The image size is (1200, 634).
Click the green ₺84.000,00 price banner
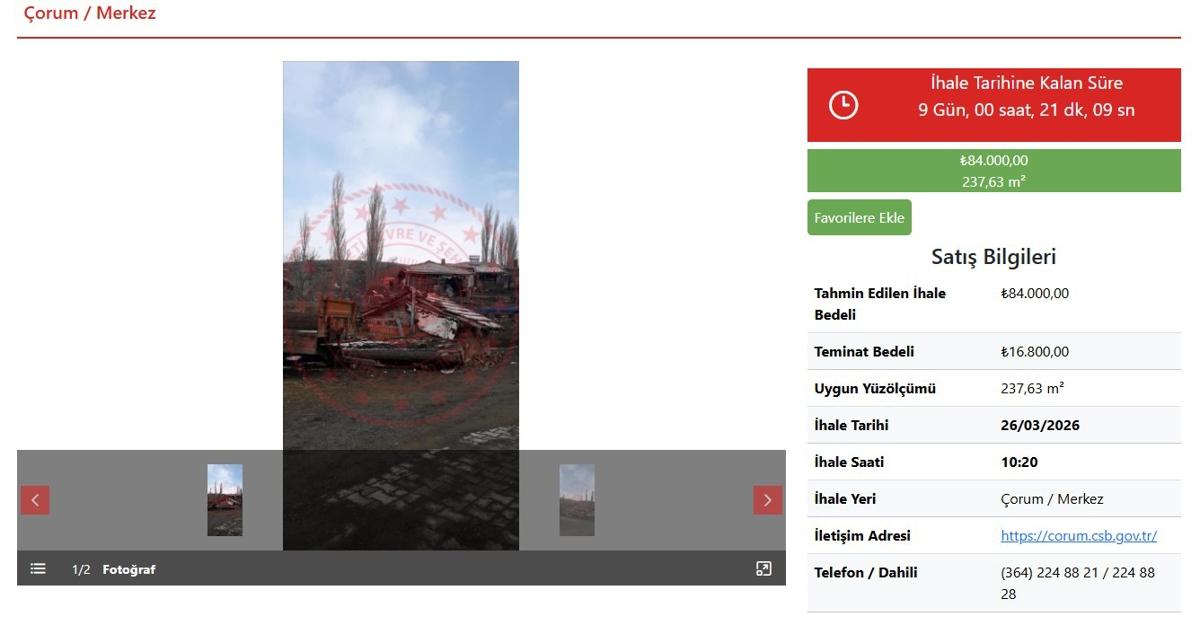[x=994, y=171]
